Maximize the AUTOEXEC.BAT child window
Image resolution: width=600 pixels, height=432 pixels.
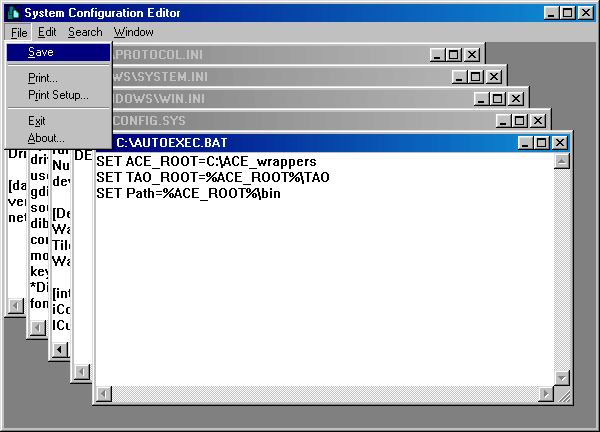[541, 143]
